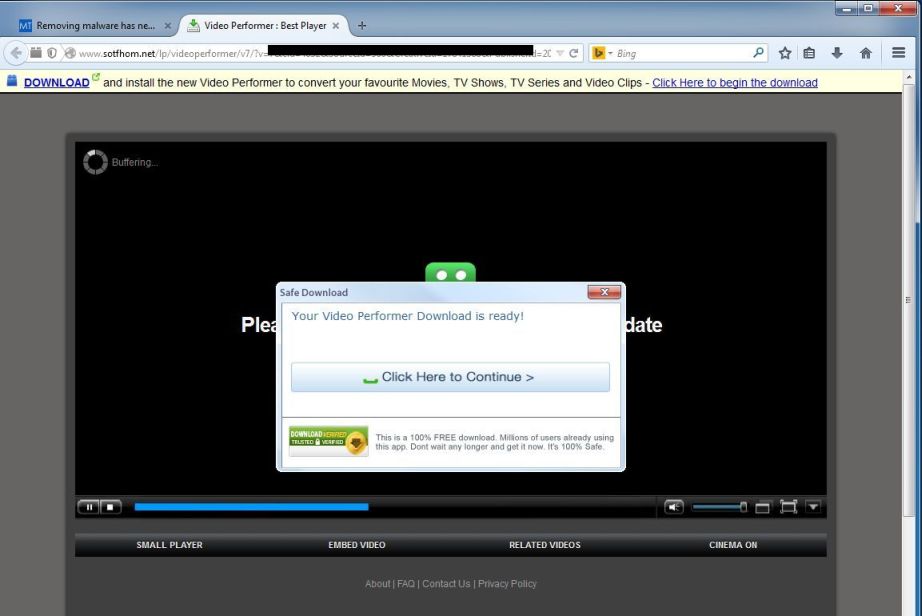This screenshot has width=922, height=616.
Task: Open the hamburger menu icon
Action: coord(898,53)
